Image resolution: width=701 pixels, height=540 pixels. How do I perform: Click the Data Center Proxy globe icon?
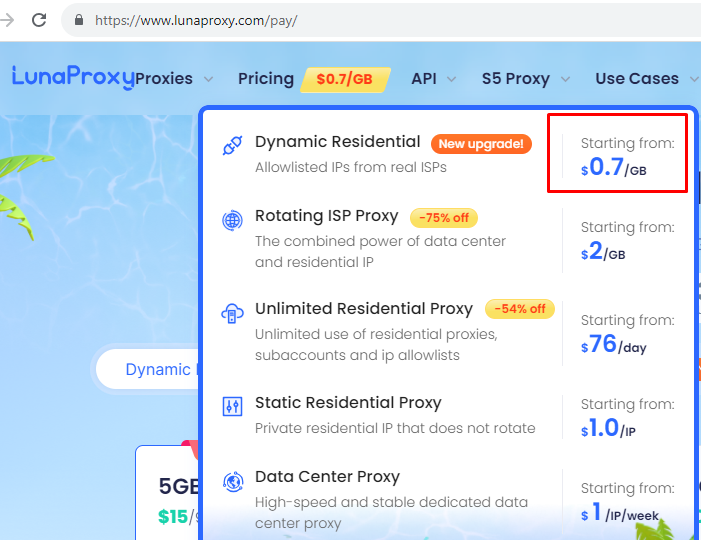point(232,482)
